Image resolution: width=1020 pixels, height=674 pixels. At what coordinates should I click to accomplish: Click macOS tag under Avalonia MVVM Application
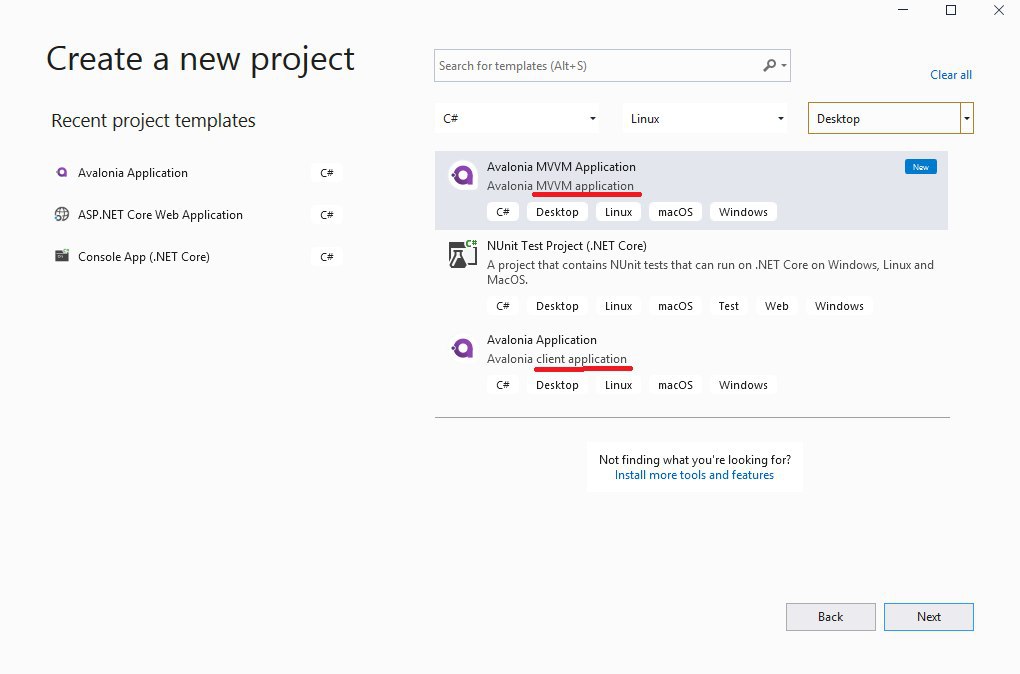pyautogui.click(x=675, y=212)
